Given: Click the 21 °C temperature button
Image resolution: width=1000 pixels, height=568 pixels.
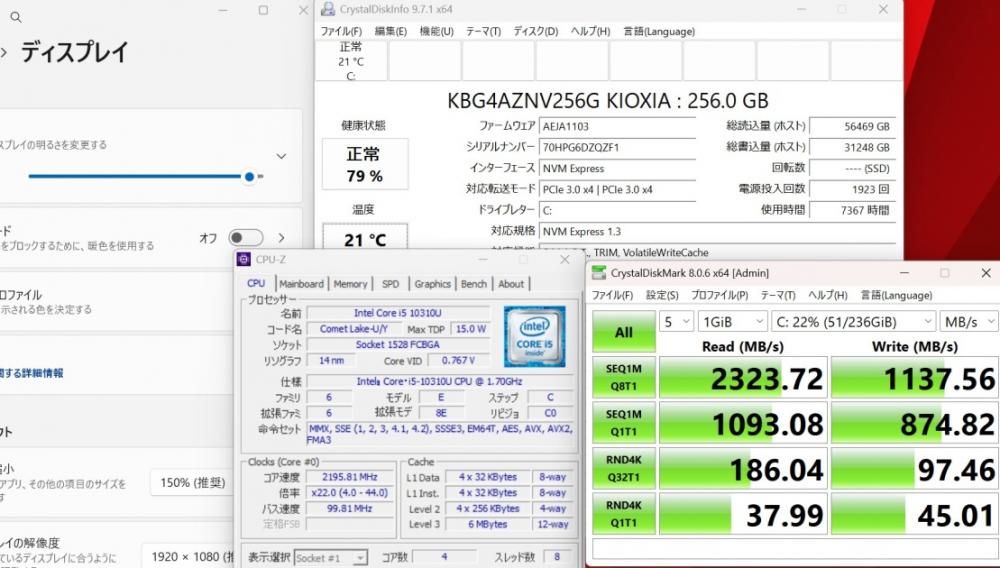Looking at the screenshot, I should [365, 237].
